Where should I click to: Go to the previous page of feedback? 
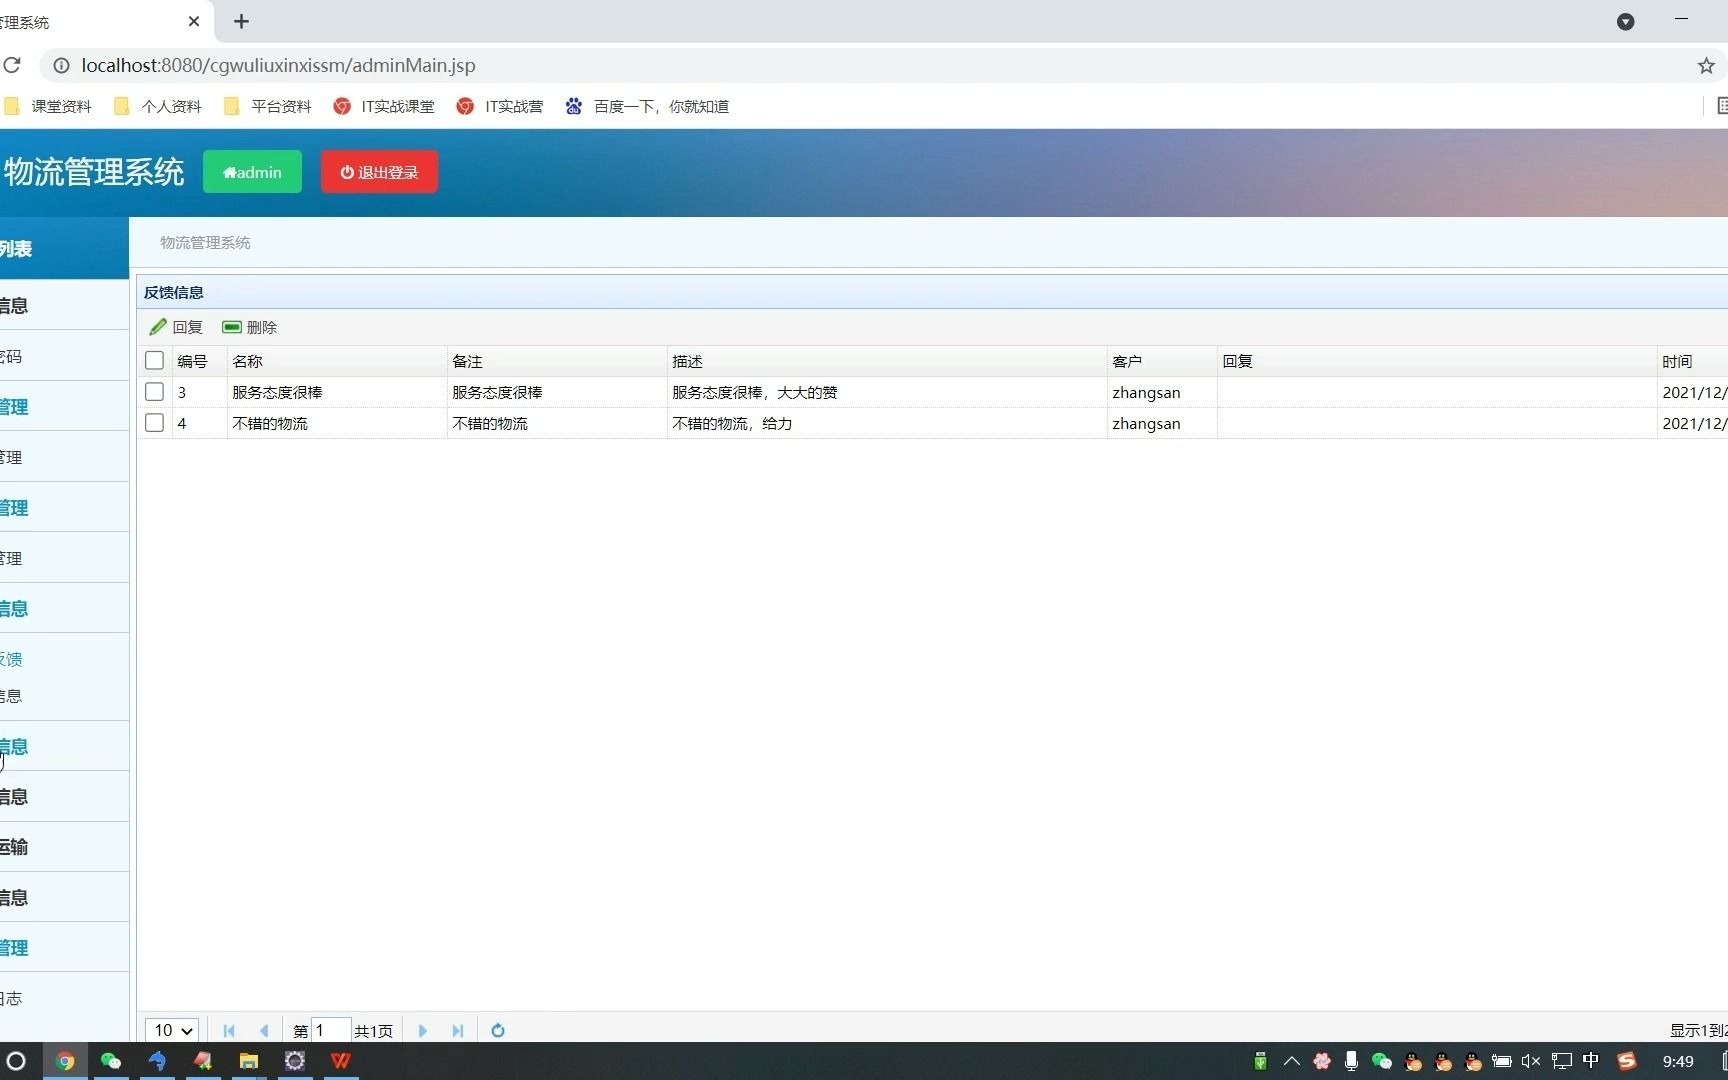[x=264, y=1030]
